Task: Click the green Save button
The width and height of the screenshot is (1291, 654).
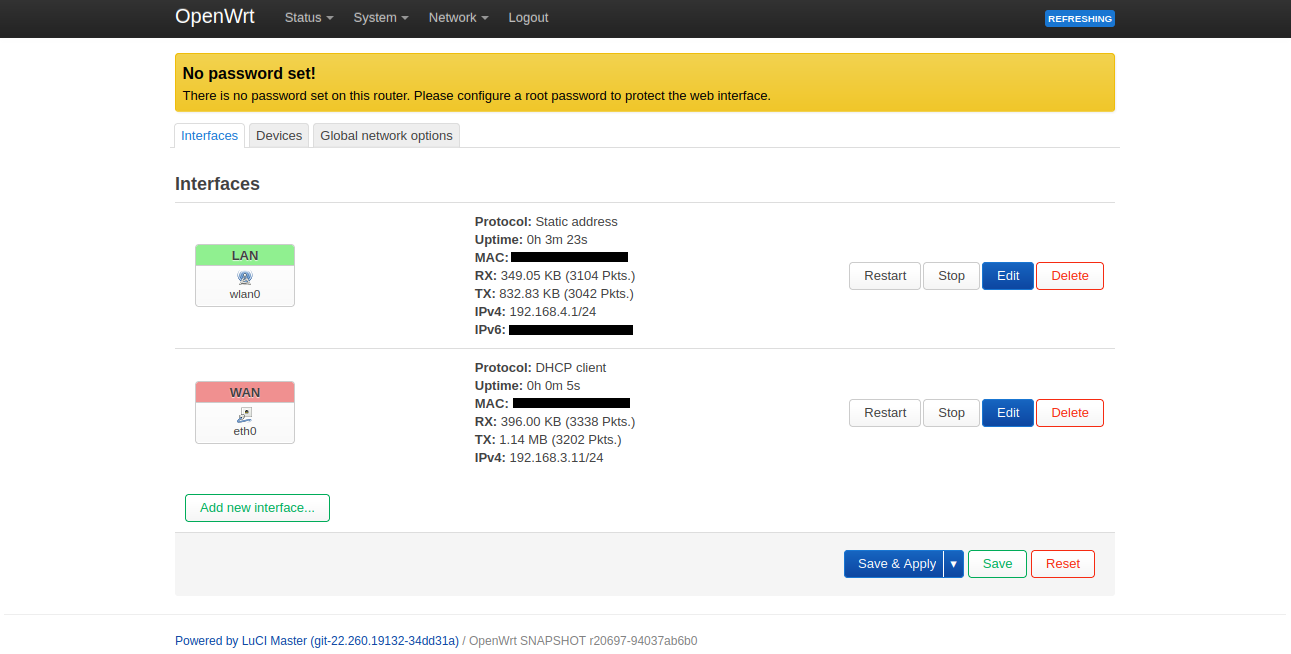Action: tap(997, 564)
